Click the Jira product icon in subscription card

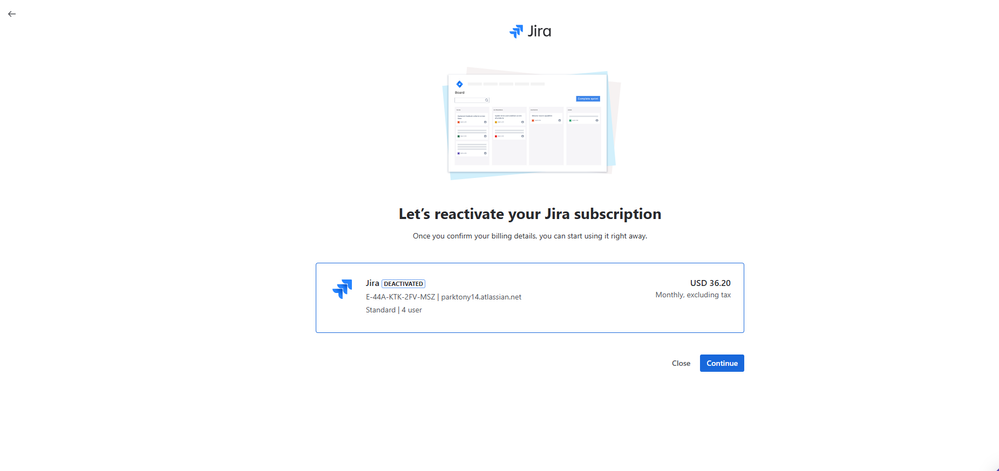coord(342,289)
